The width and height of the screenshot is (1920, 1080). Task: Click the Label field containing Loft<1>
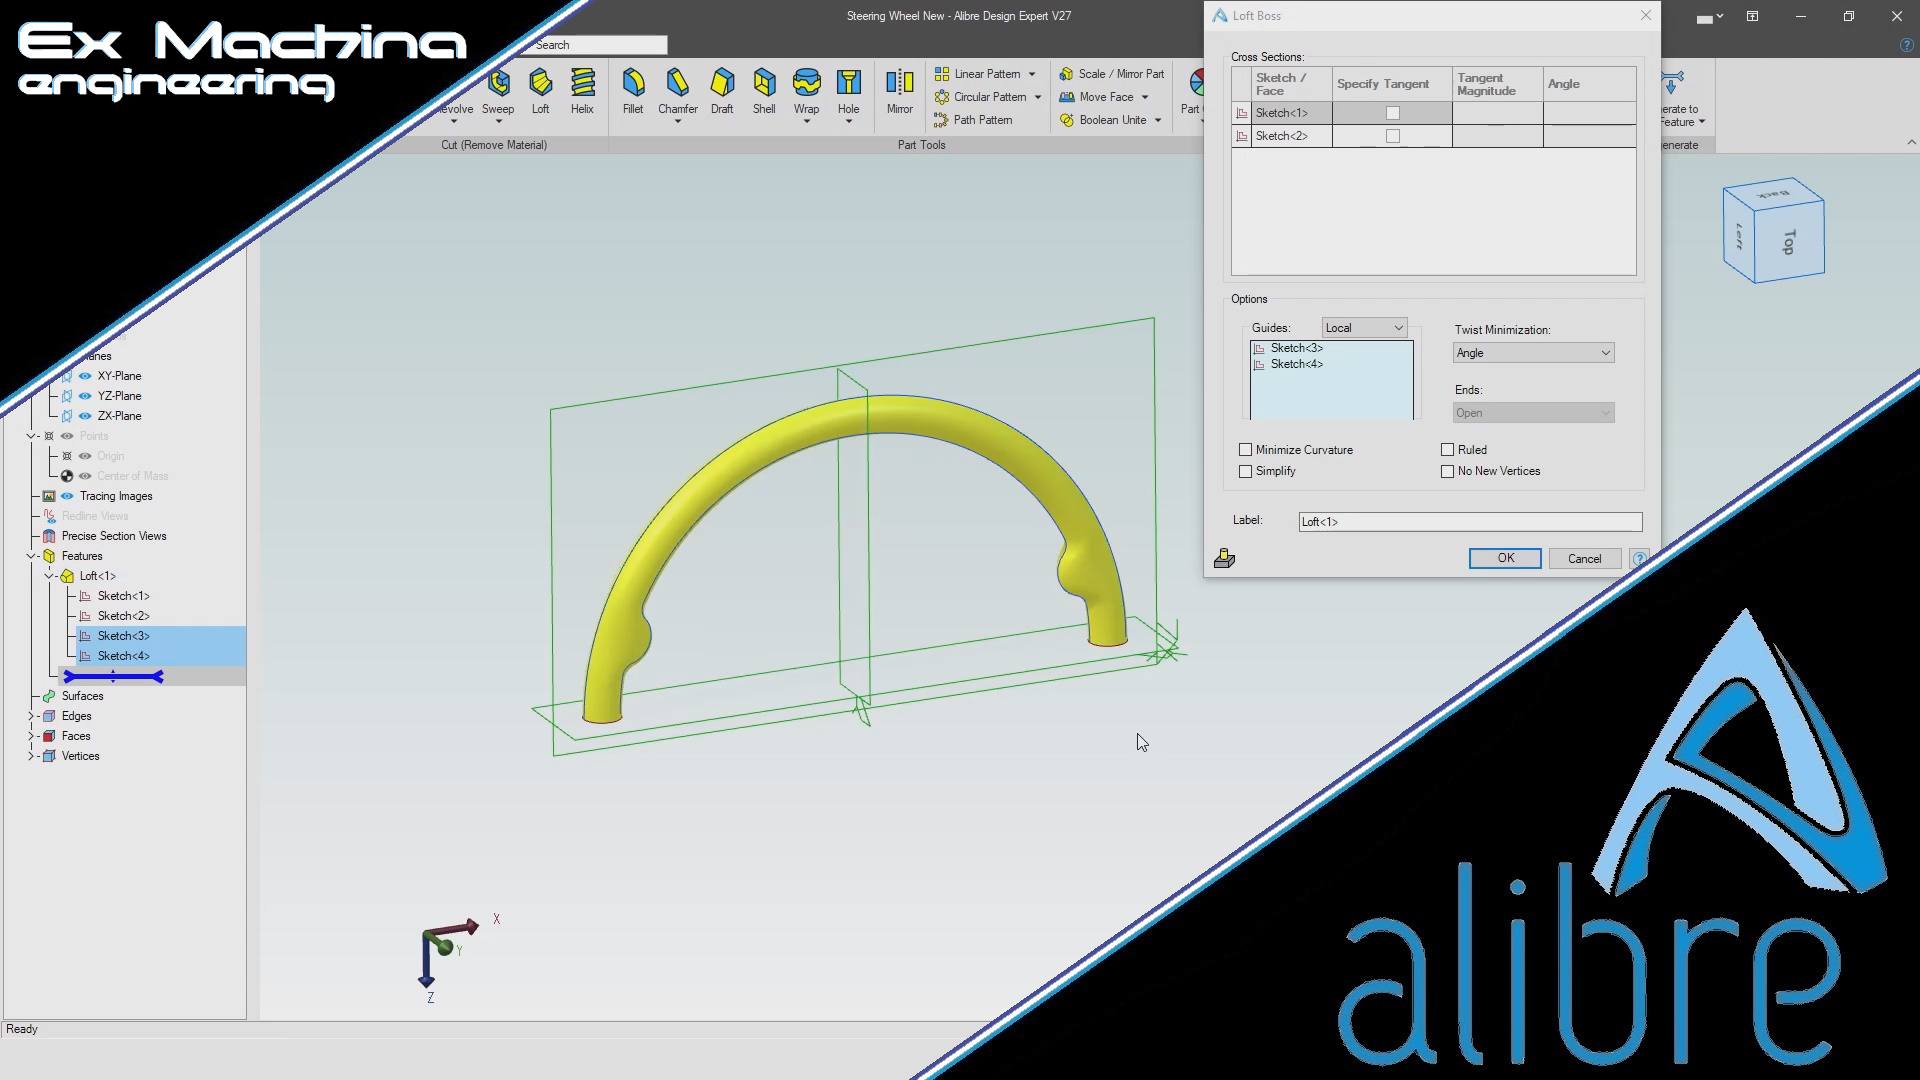[1469, 522]
